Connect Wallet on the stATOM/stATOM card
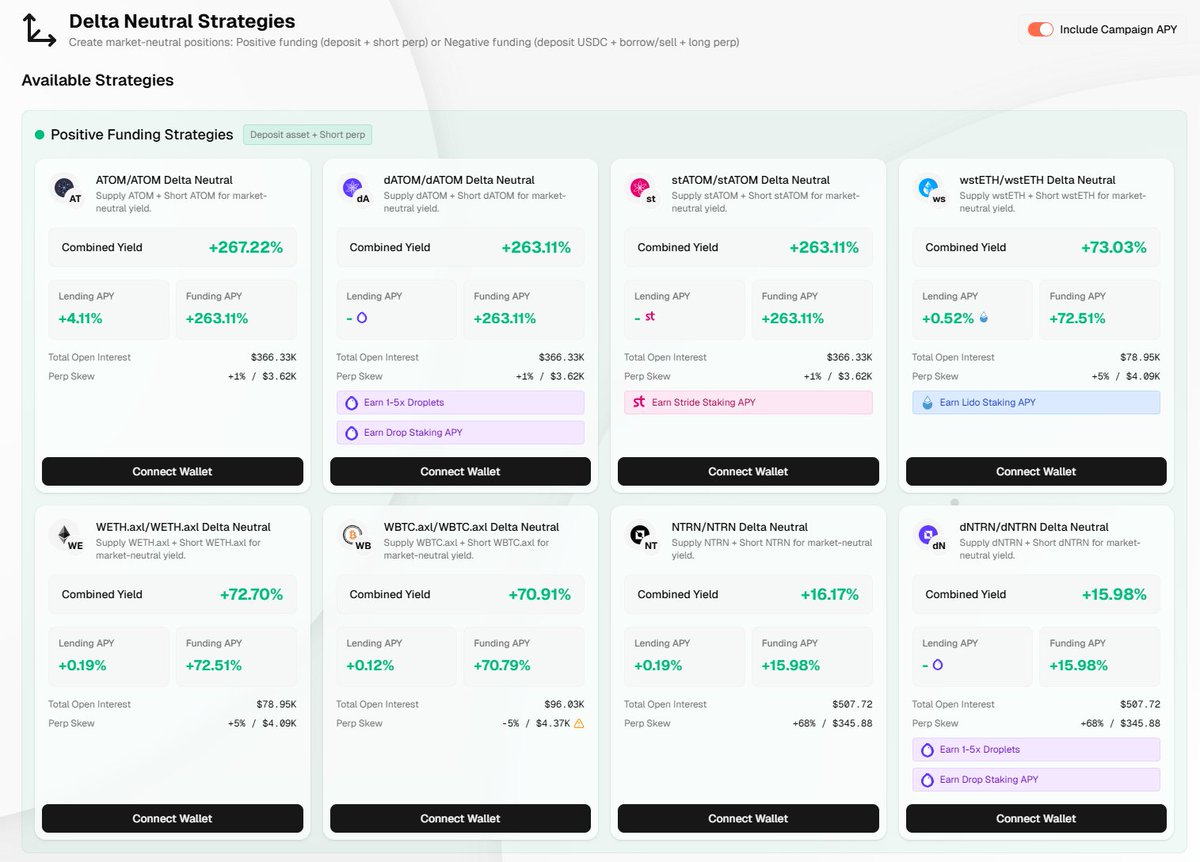The height and width of the screenshot is (862, 1200). pyautogui.click(x=748, y=471)
